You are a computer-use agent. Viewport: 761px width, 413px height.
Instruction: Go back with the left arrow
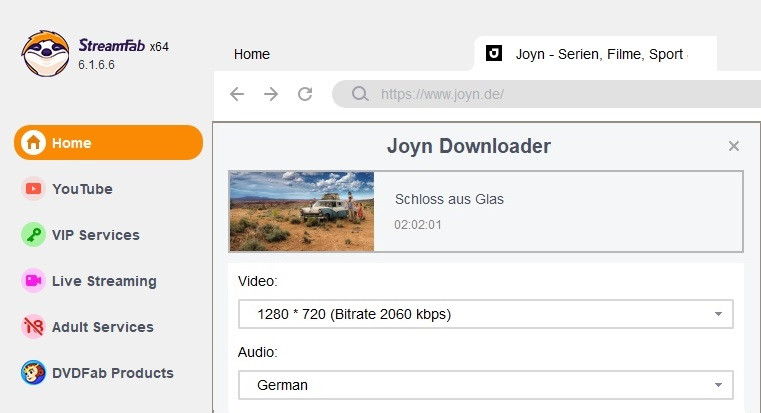pos(237,94)
